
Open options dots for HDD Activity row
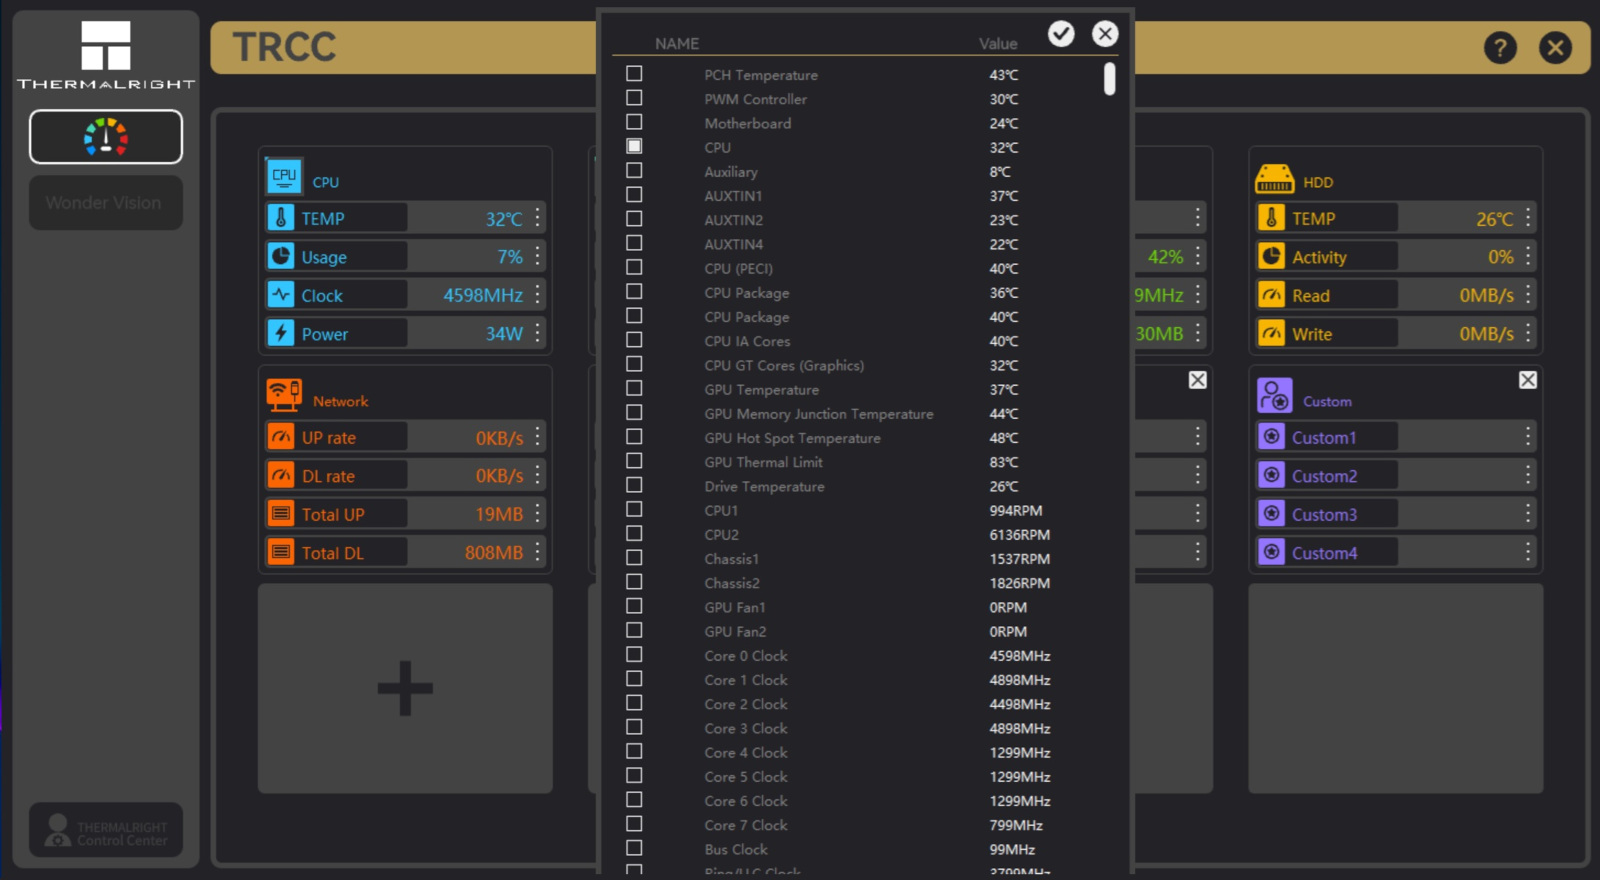(x=1528, y=256)
